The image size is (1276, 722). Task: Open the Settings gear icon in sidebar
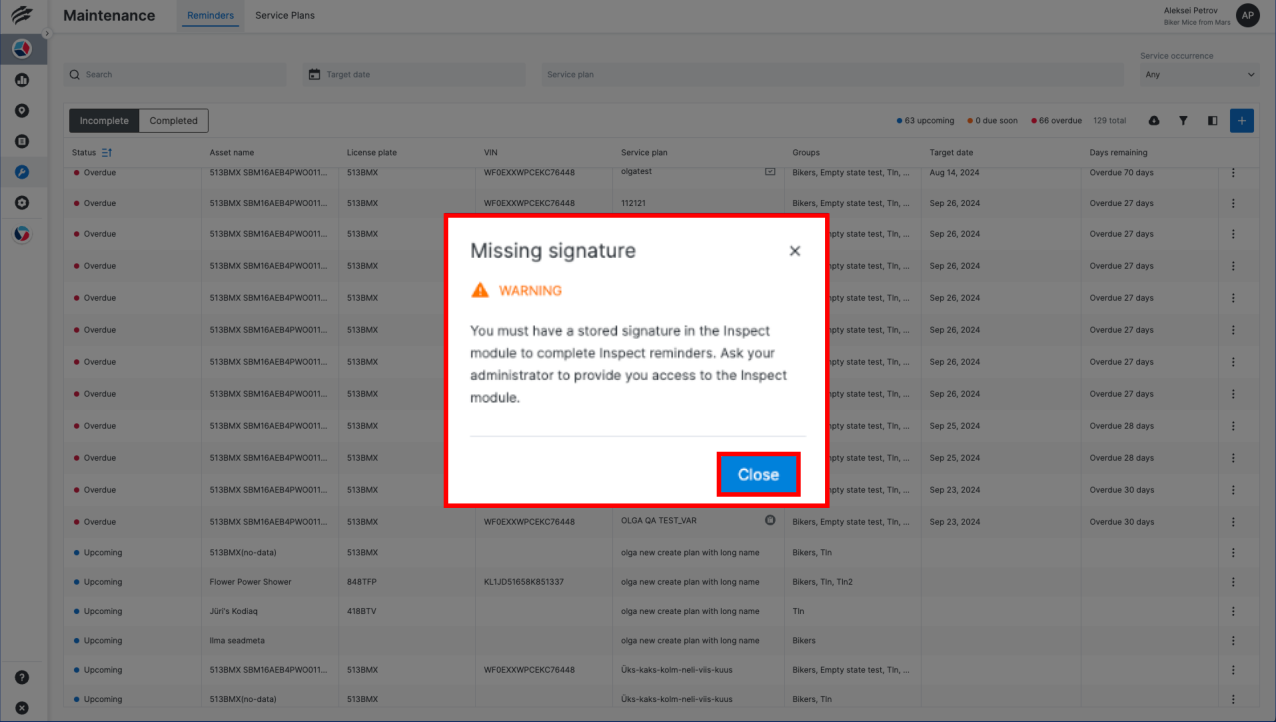click(x=21, y=202)
